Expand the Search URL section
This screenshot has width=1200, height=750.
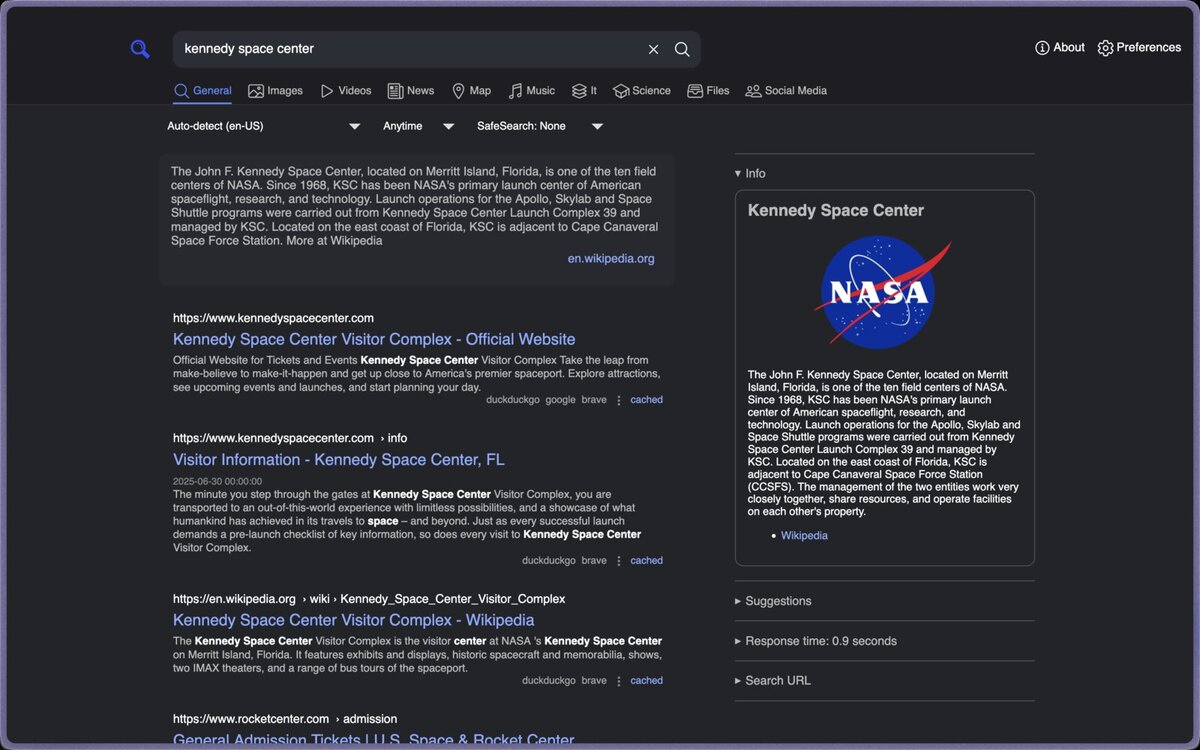coord(773,681)
